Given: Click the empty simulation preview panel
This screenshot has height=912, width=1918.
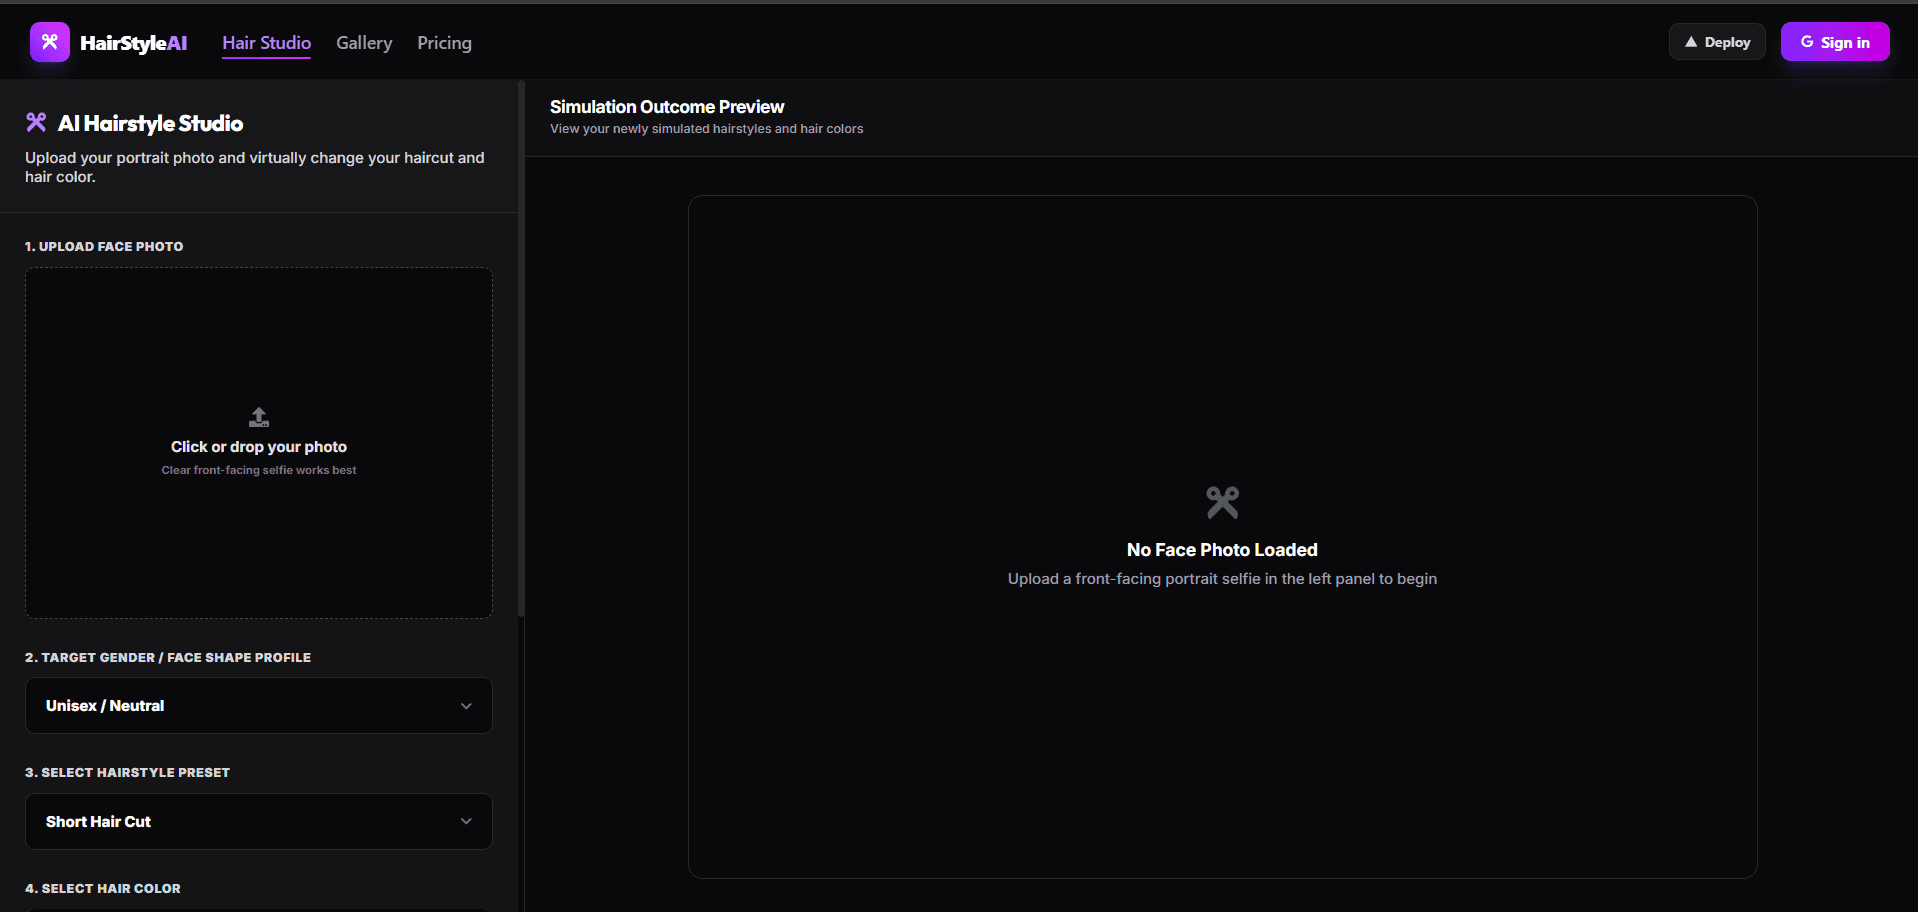Looking at the screenshot, I should click(x=1222, y=537).
